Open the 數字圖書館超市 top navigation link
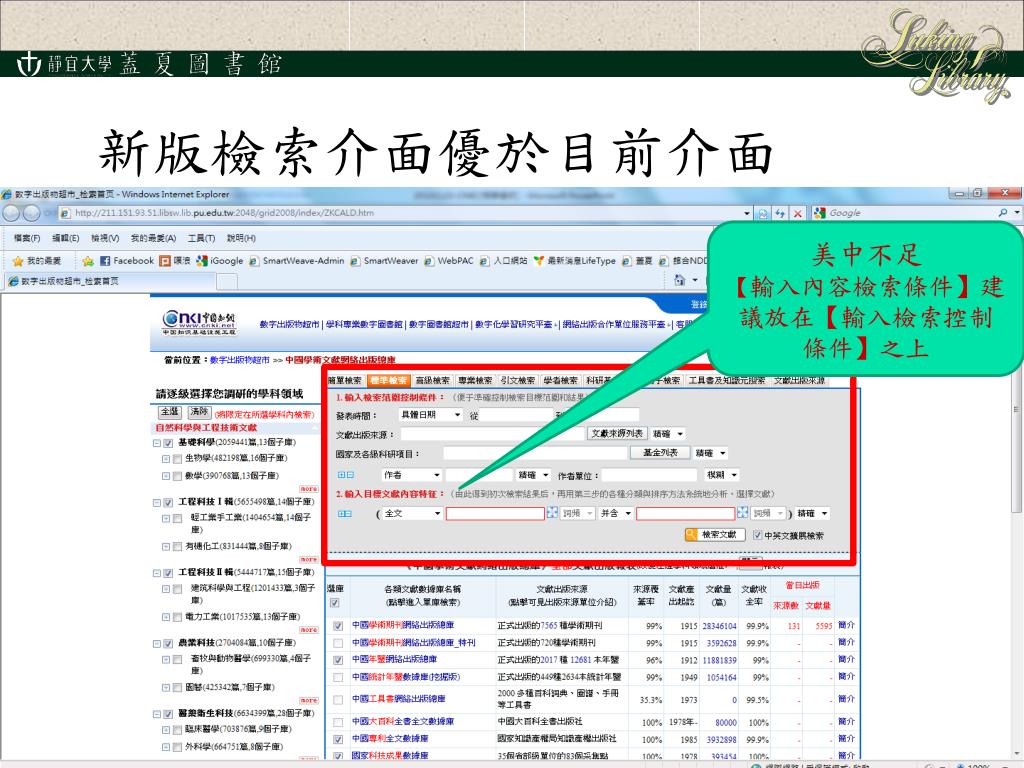Image resolution: width=1024 pixels, height=768 pixels. tap(439, 324)
